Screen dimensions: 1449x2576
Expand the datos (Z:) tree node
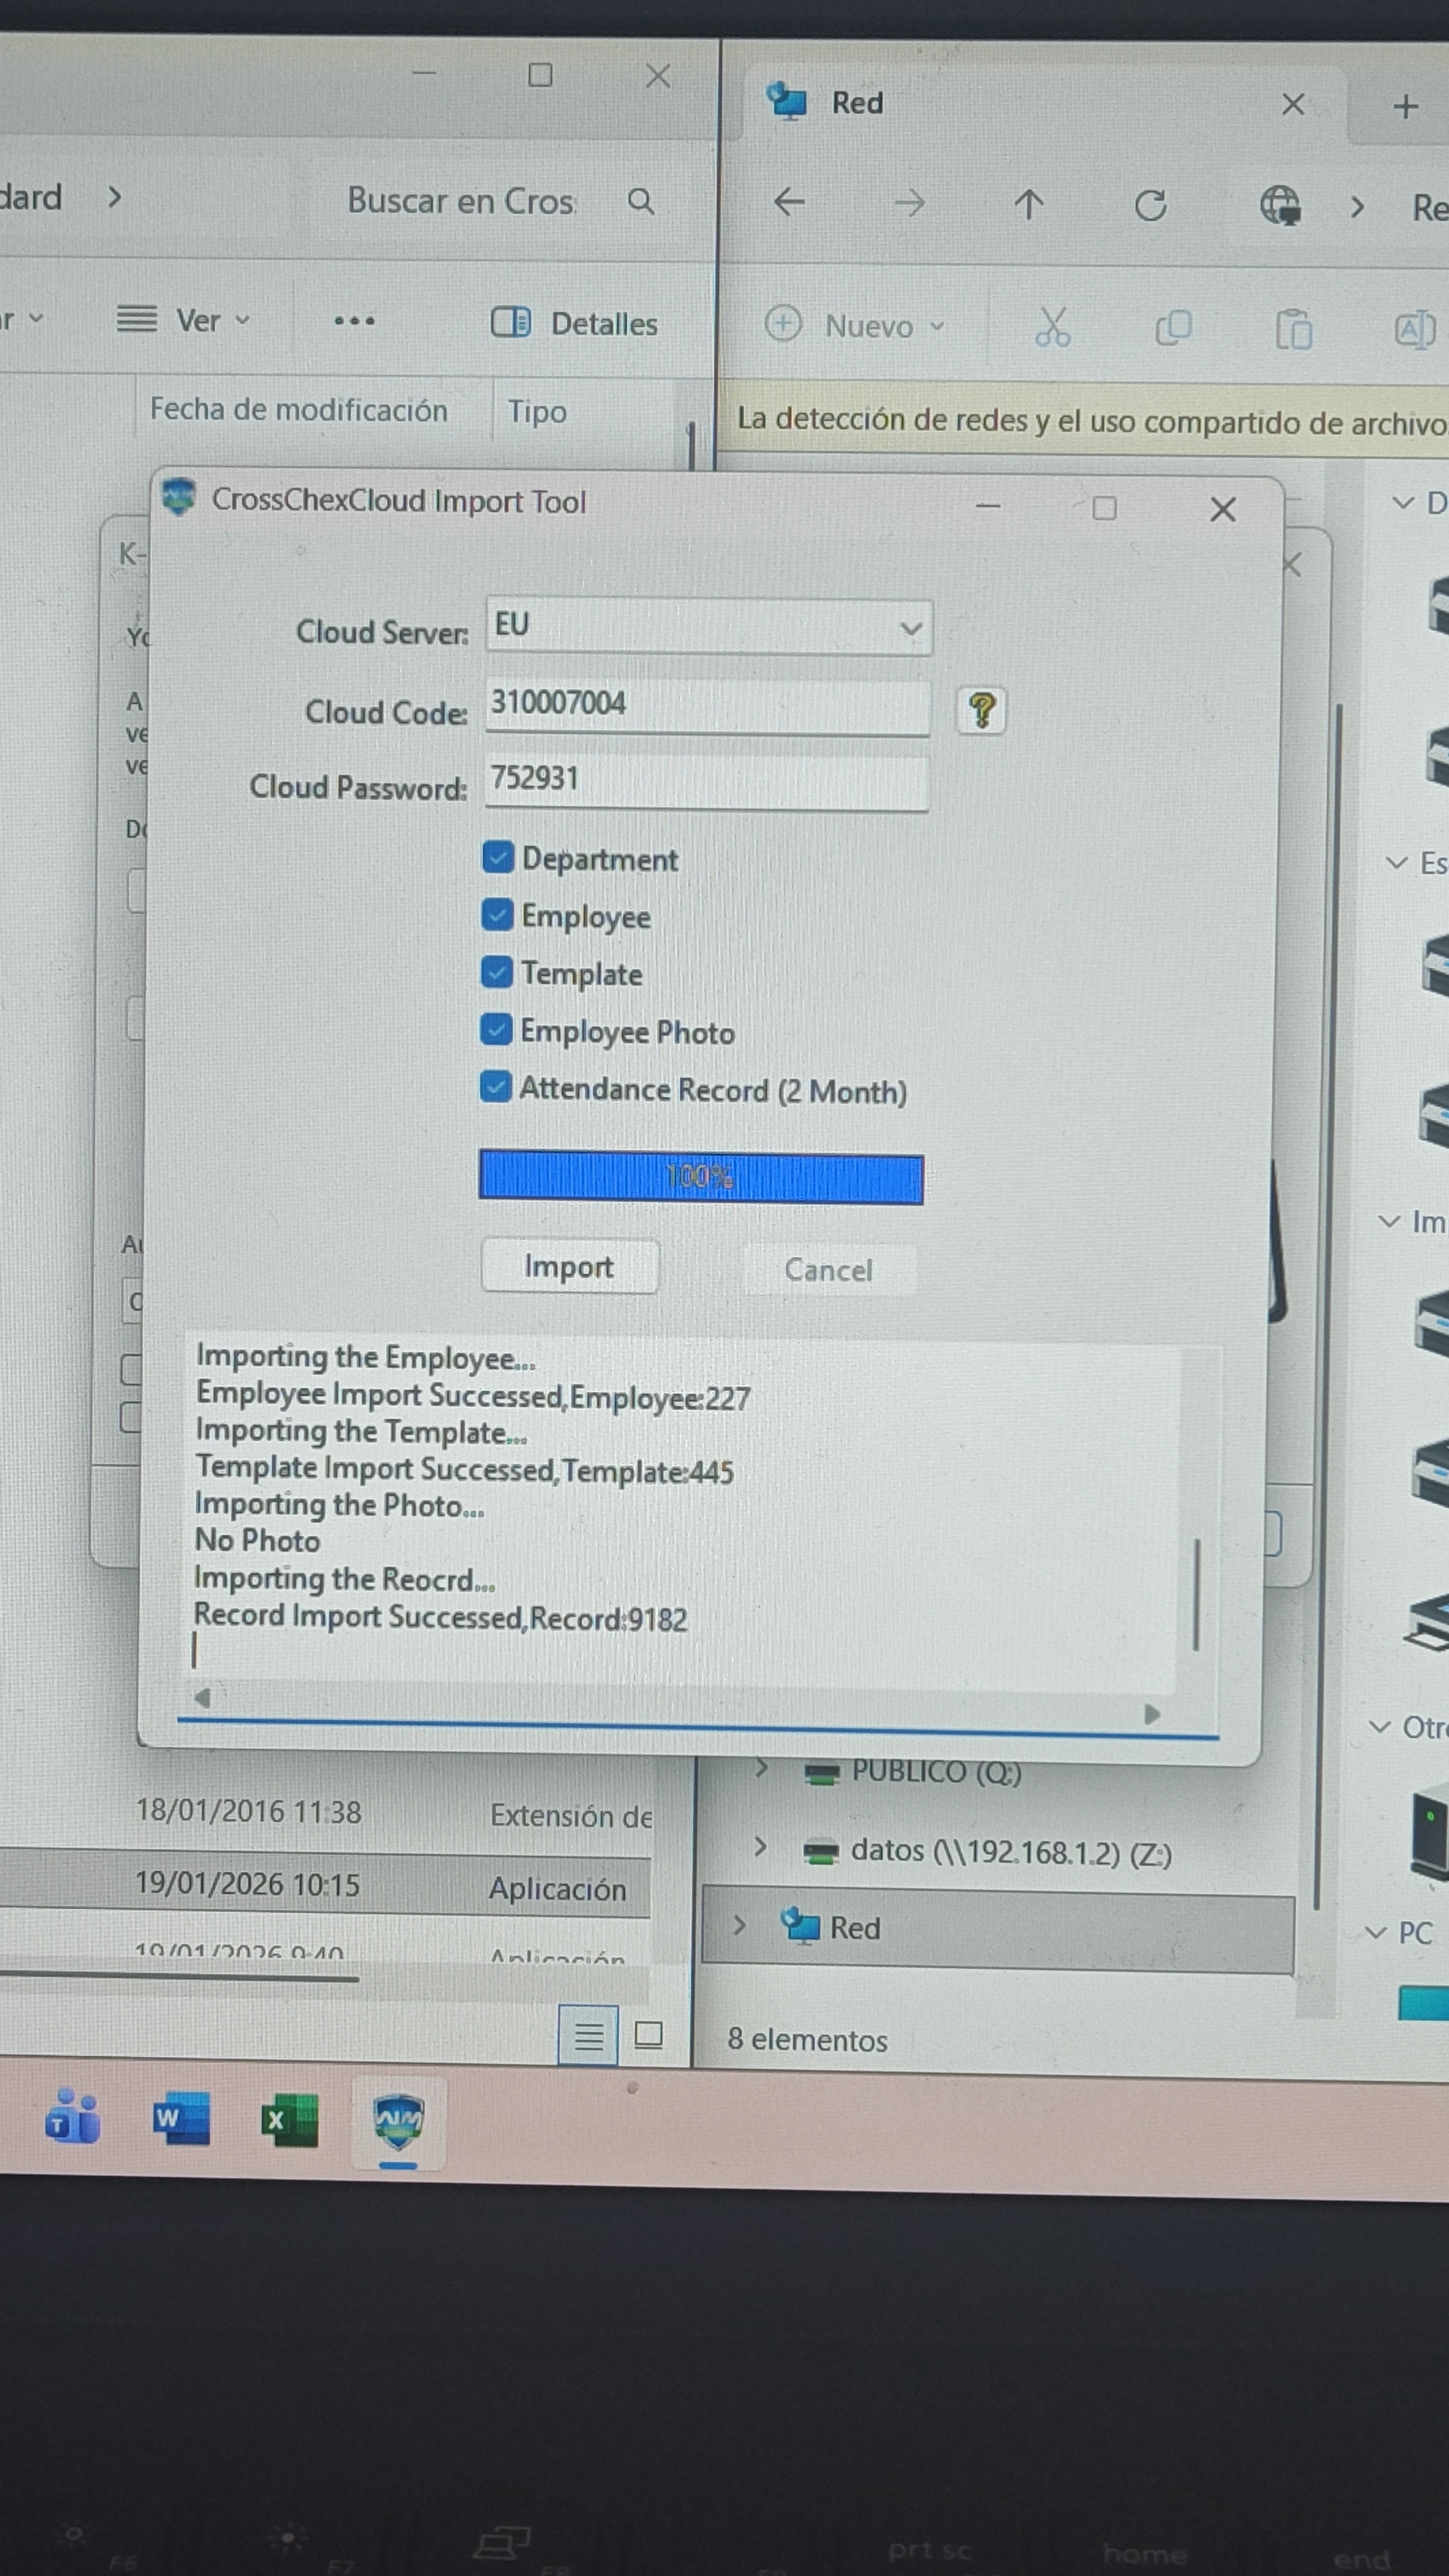click(x=760, y=1846)
